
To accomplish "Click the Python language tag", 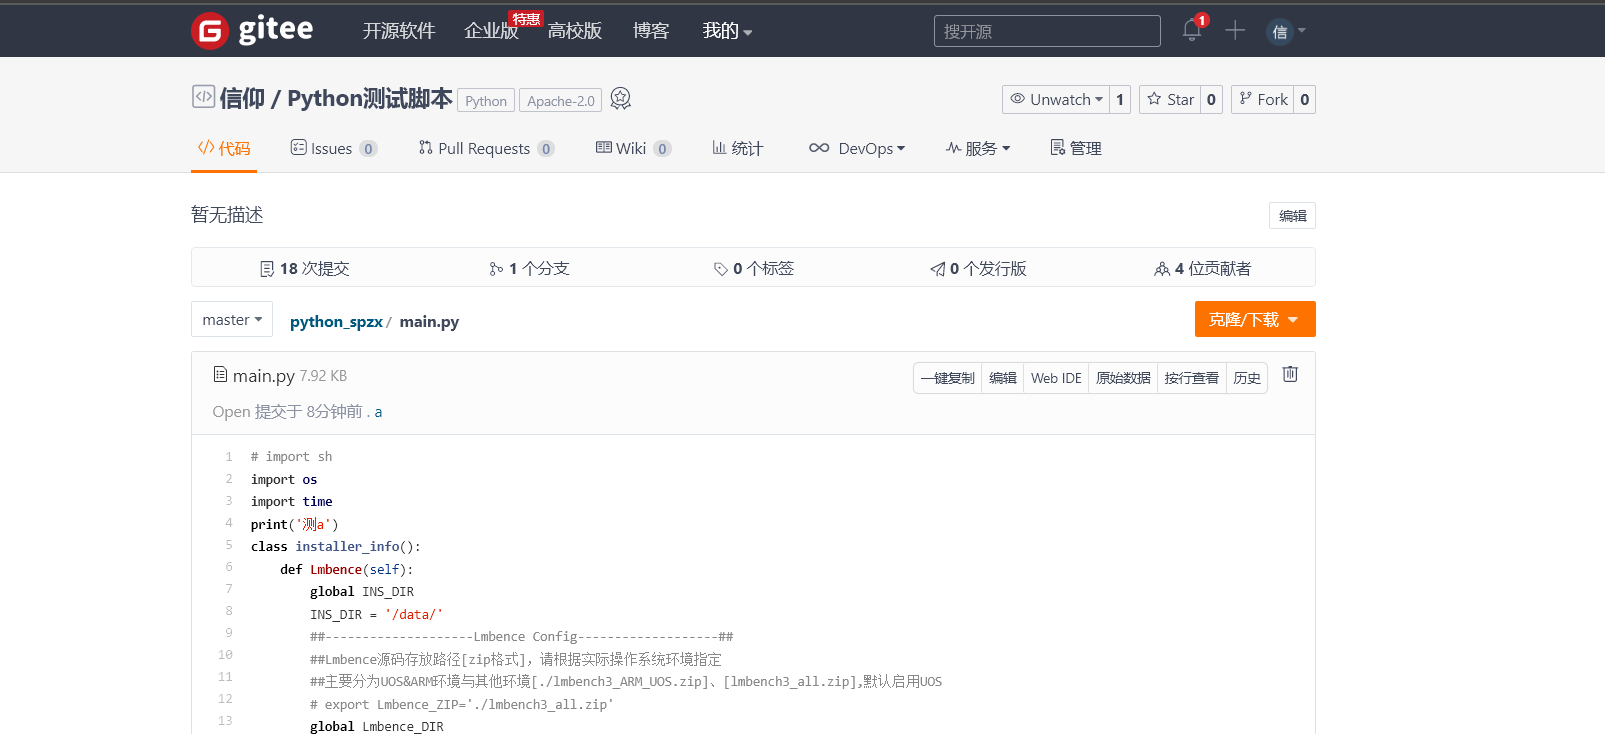I will (x=486, y=101).
